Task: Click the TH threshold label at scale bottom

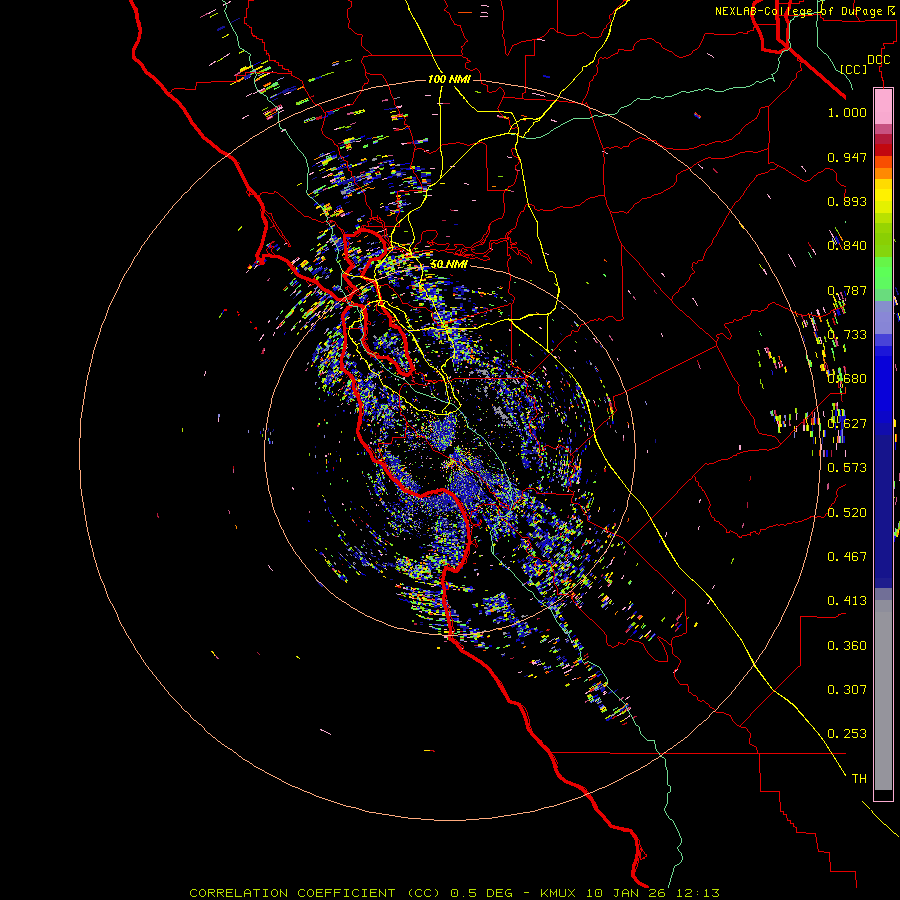Action: click(859, 779)
